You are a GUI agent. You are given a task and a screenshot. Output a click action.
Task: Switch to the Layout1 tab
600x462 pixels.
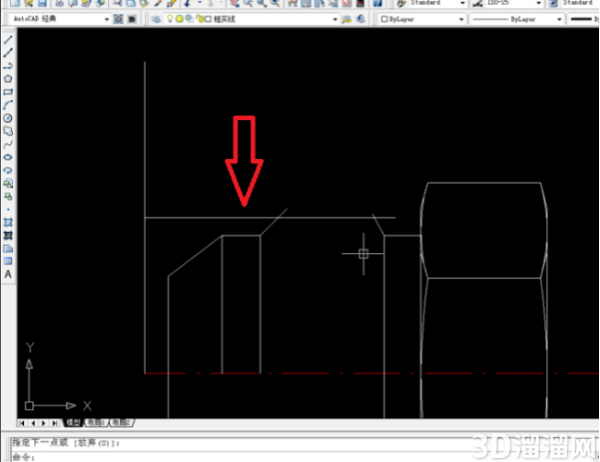96,423
